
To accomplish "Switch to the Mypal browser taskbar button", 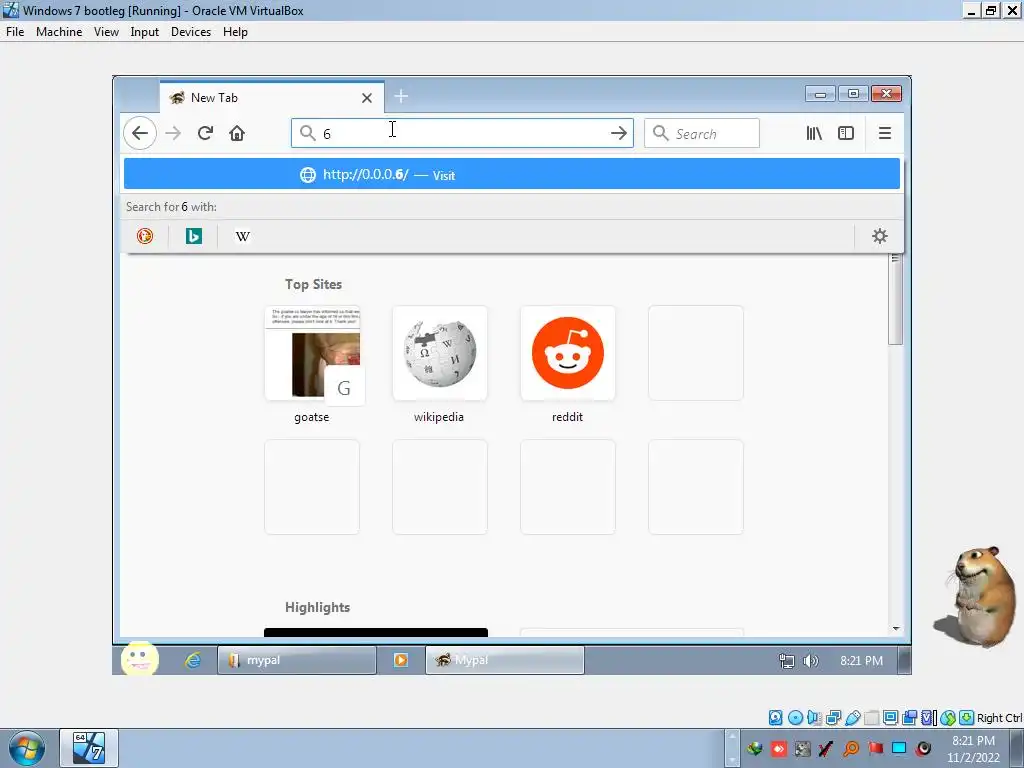I will coord(505,660).
